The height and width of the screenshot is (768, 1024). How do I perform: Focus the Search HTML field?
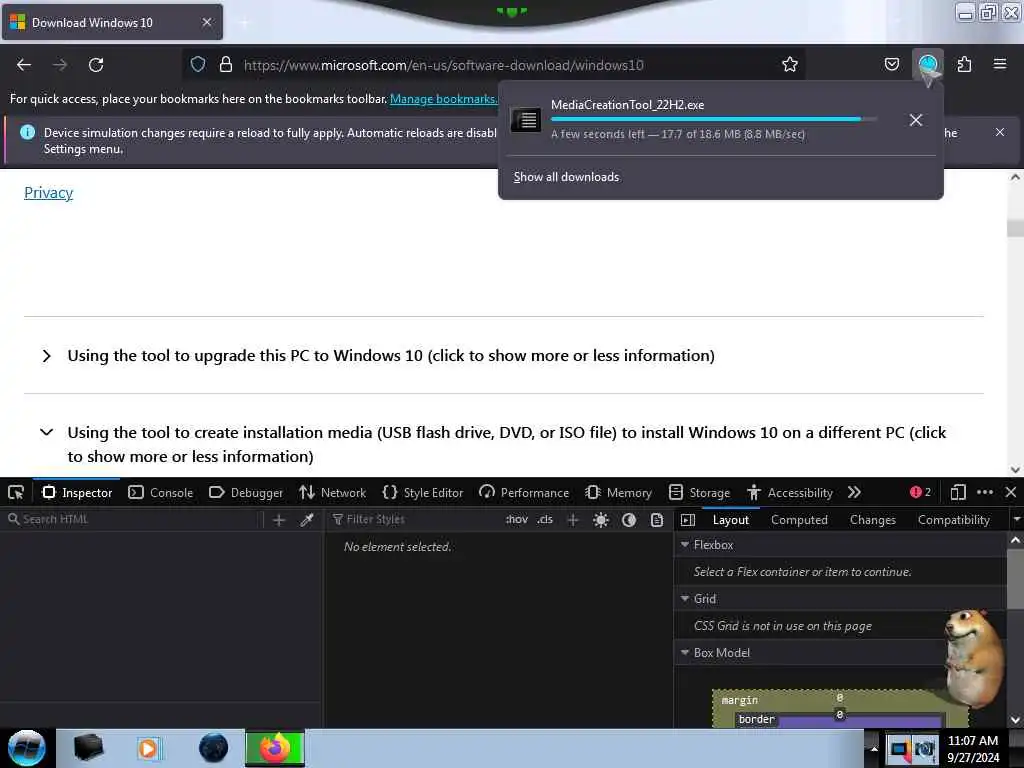[133, 519]
